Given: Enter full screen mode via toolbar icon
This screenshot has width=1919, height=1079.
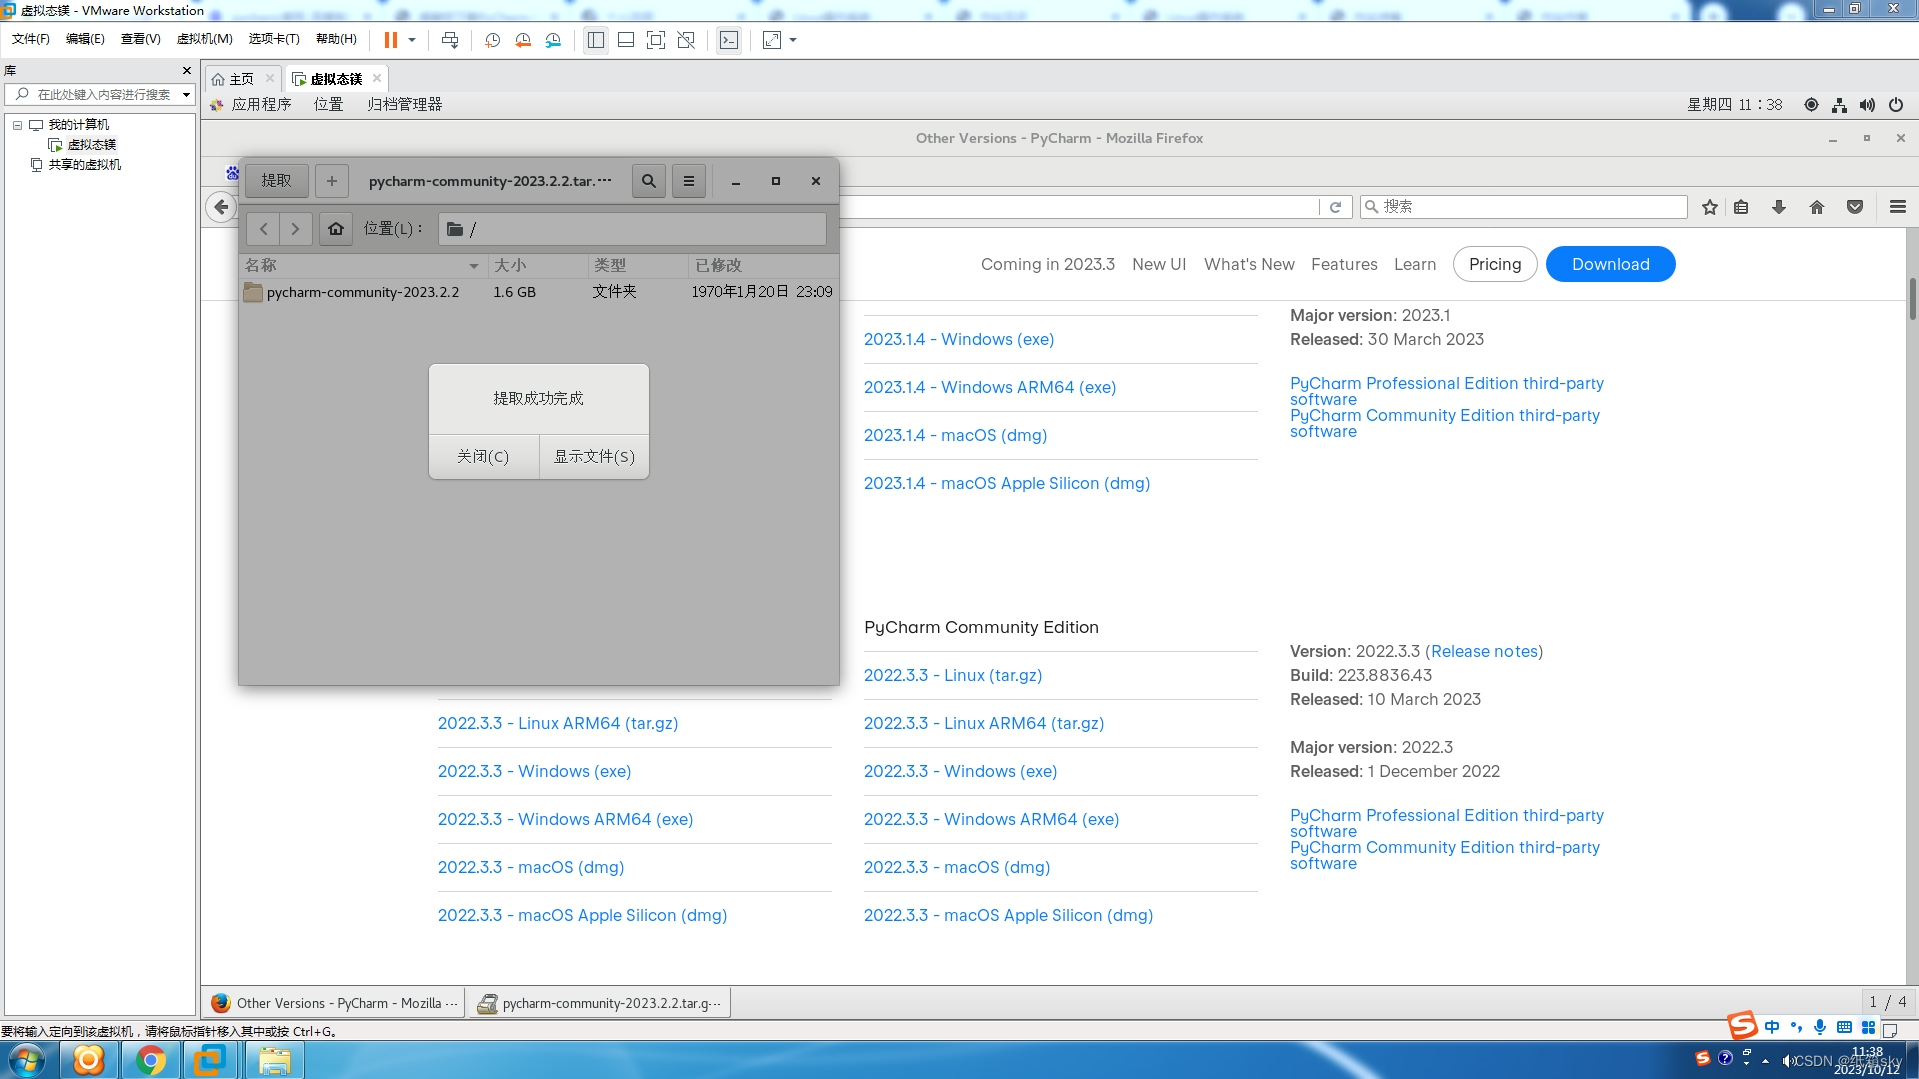Looking at the screenshot, I should [656, 40].
